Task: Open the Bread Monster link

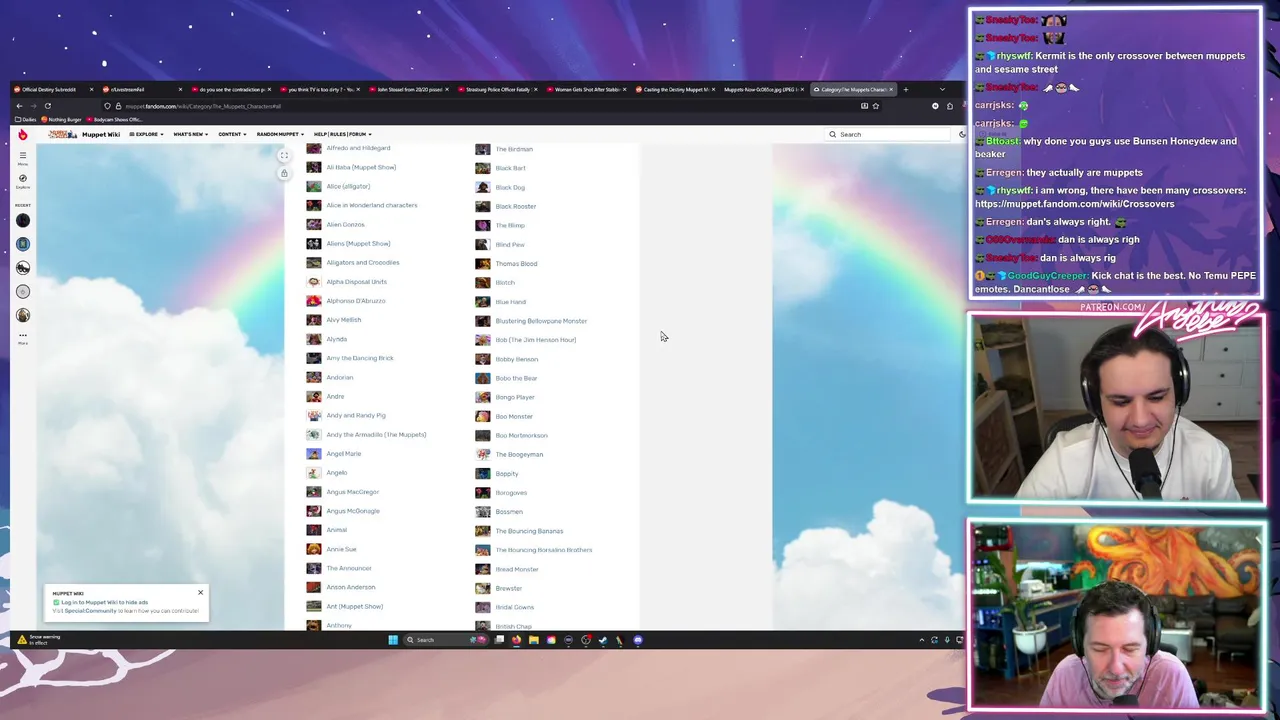Action: point(516,569)
